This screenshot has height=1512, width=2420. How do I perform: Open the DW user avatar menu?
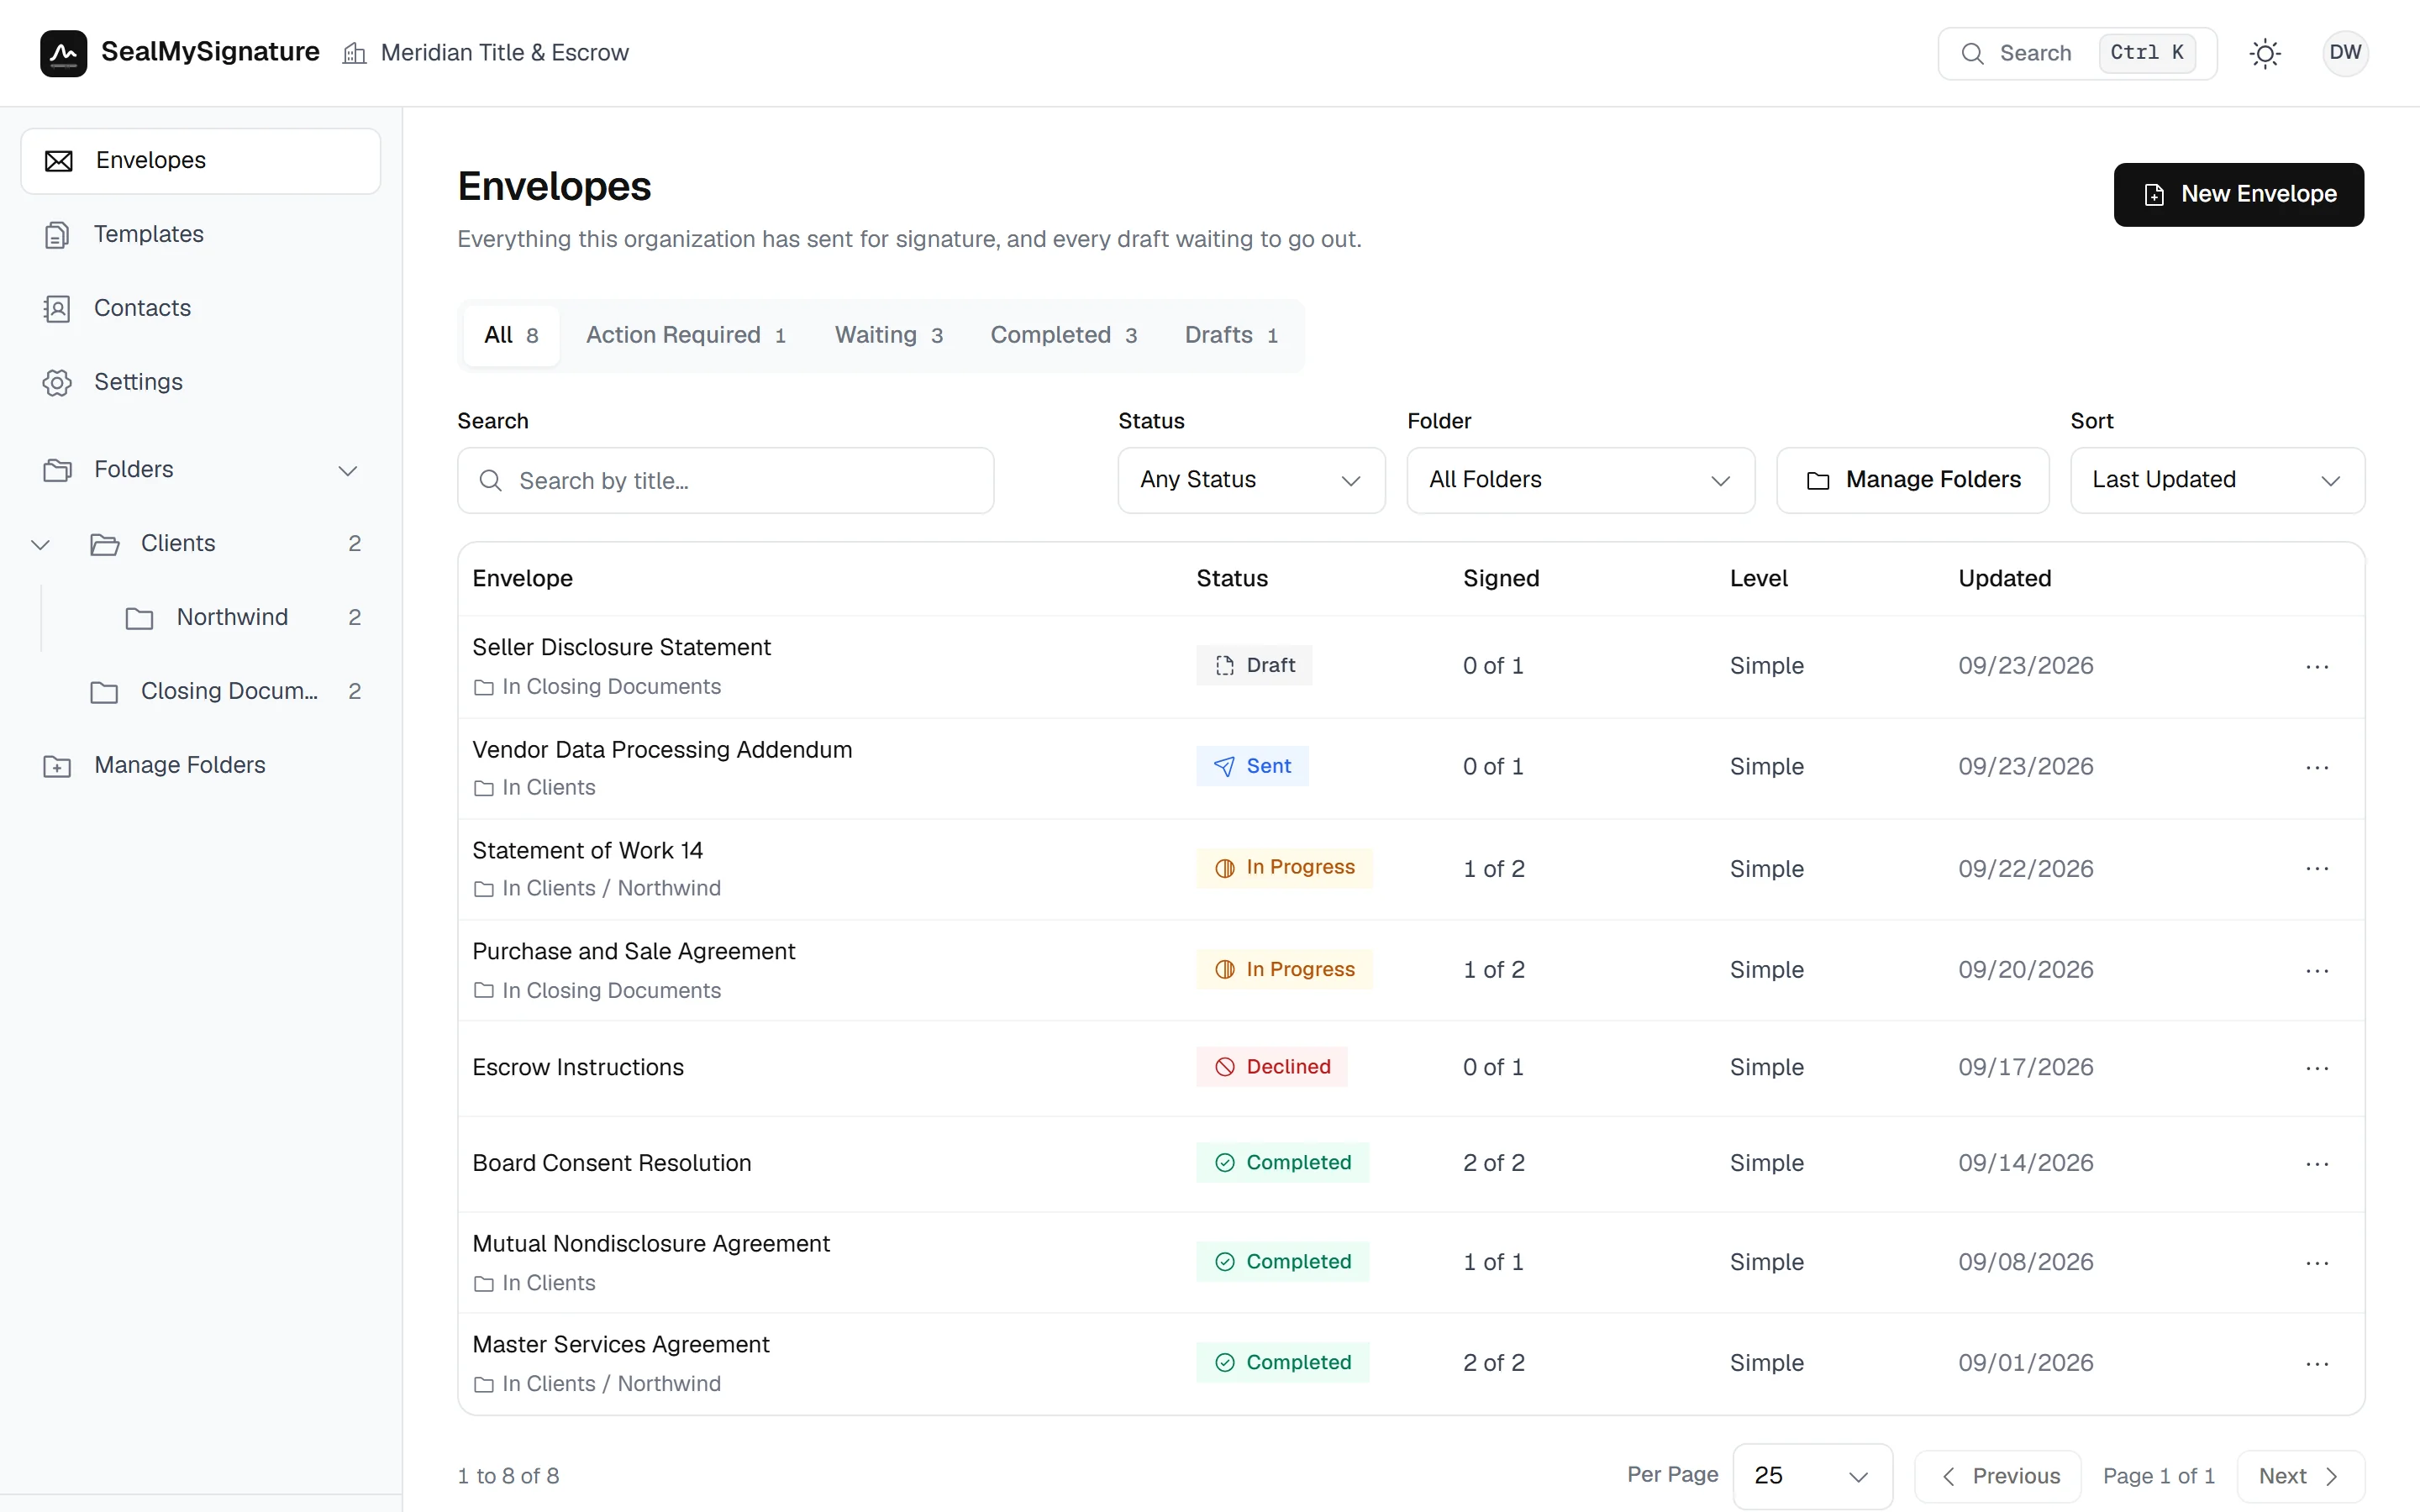tap(2345, 53)
